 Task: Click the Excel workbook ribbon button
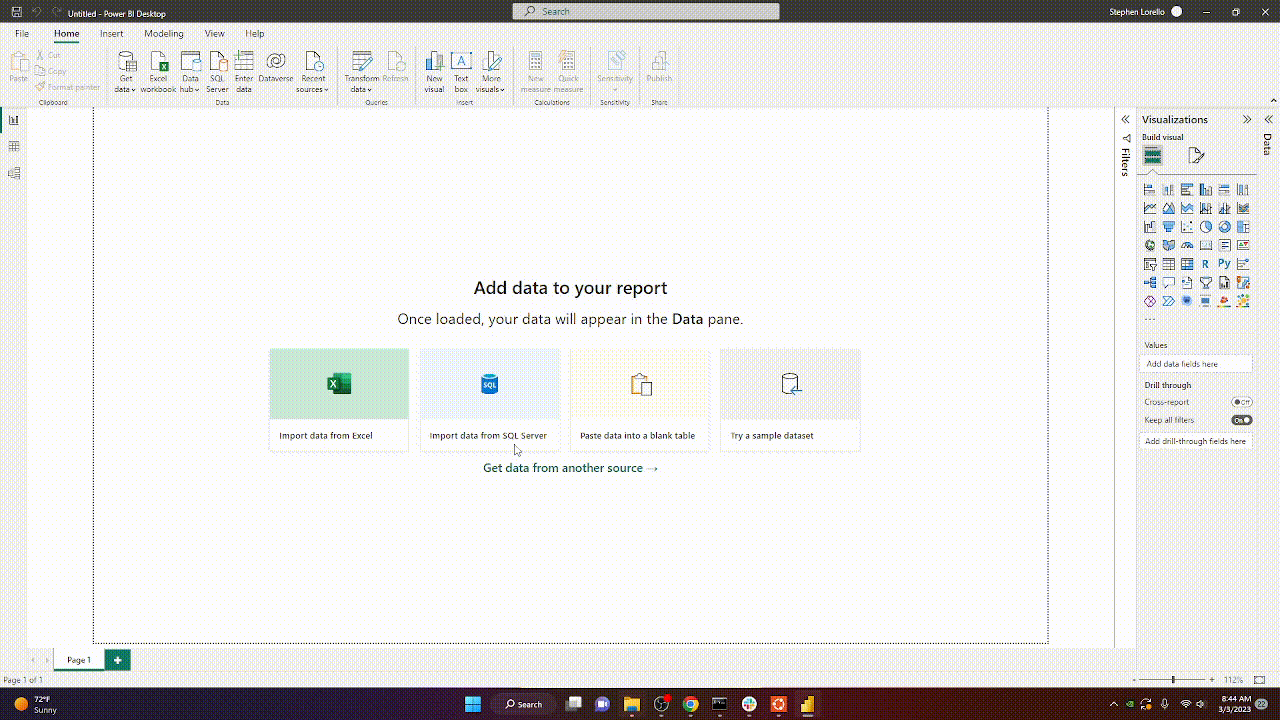click(x=158, y=72)
